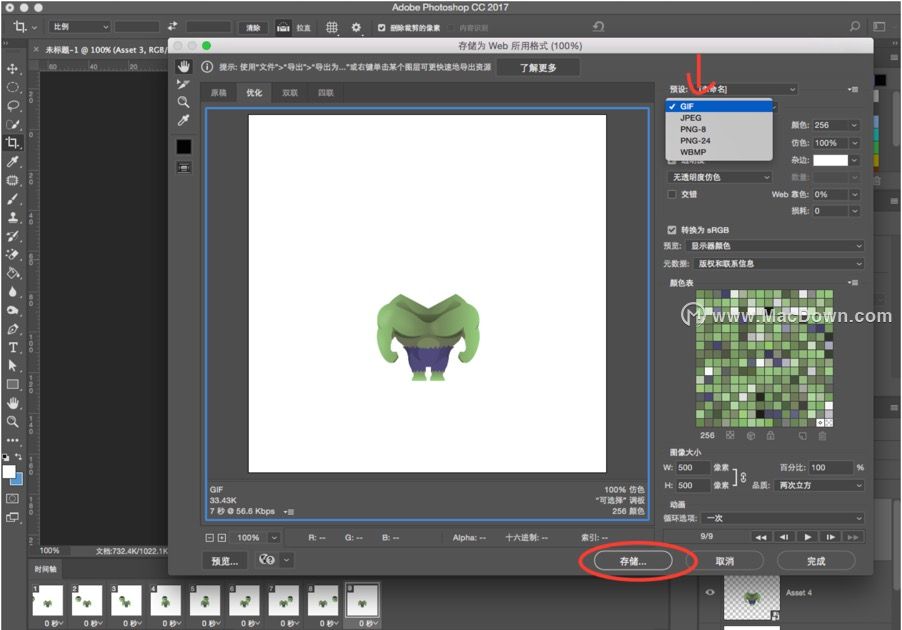Select frame 1 thumbnail in the timeline
The image size is (902, 630).
point(48,601)
